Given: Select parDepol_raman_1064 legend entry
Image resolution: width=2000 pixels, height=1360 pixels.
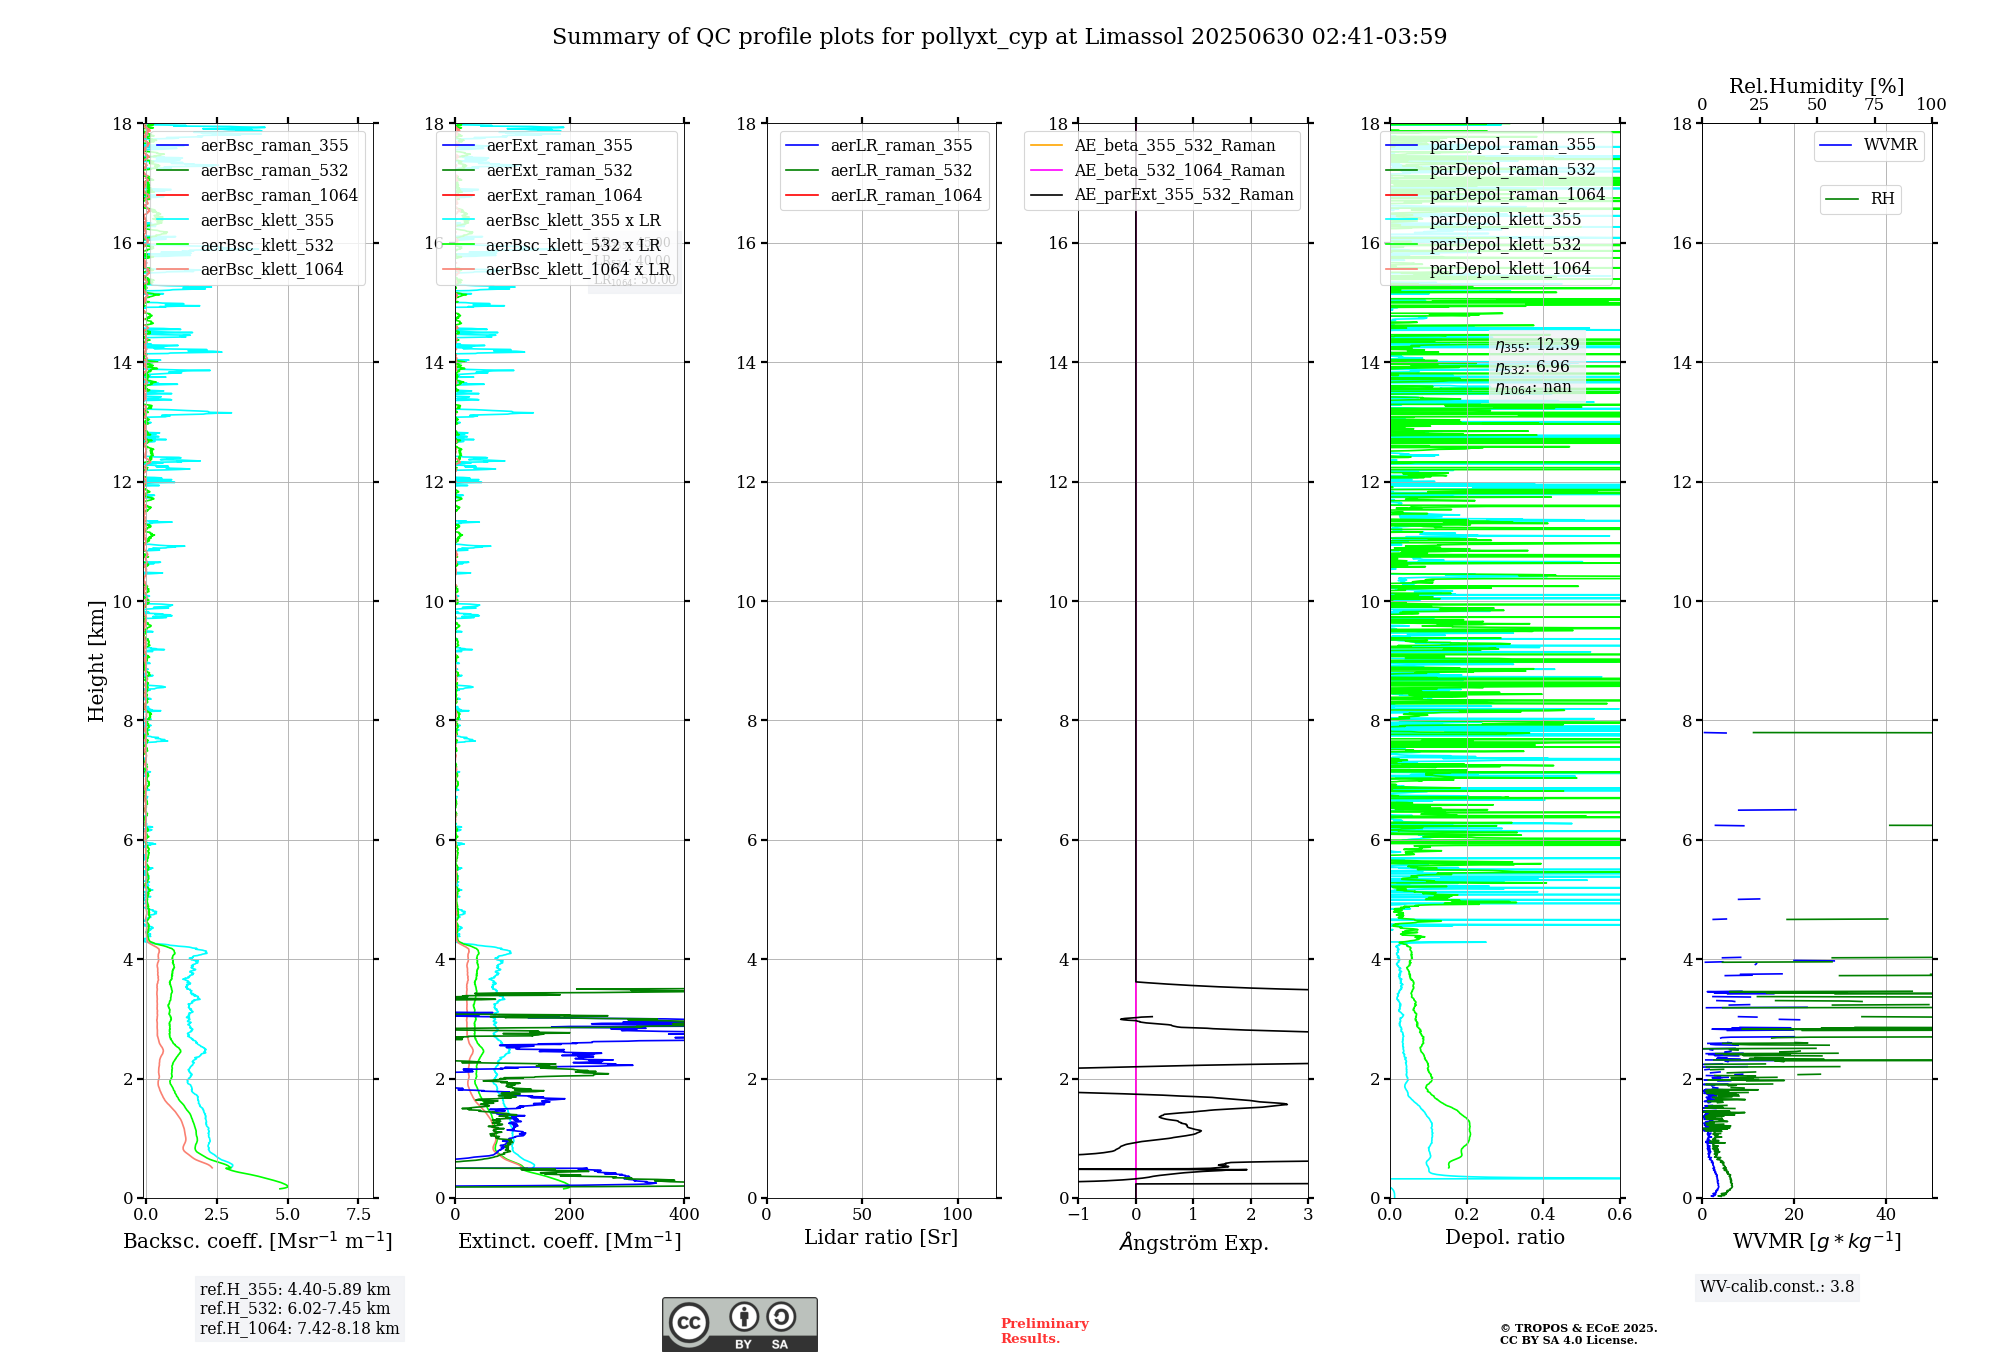Looking at the screenshot, I should [1495, 195].
